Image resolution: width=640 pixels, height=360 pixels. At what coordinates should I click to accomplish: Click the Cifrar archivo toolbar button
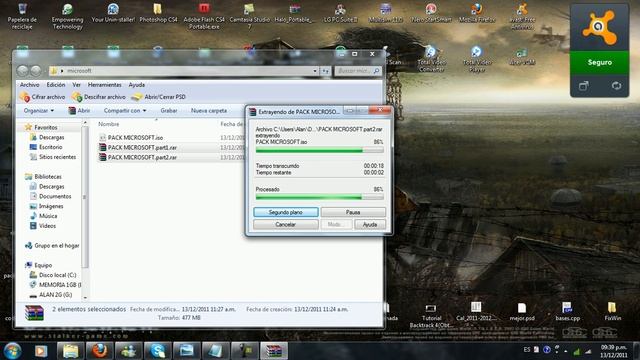pyautogui.click(x=43, y=97)
